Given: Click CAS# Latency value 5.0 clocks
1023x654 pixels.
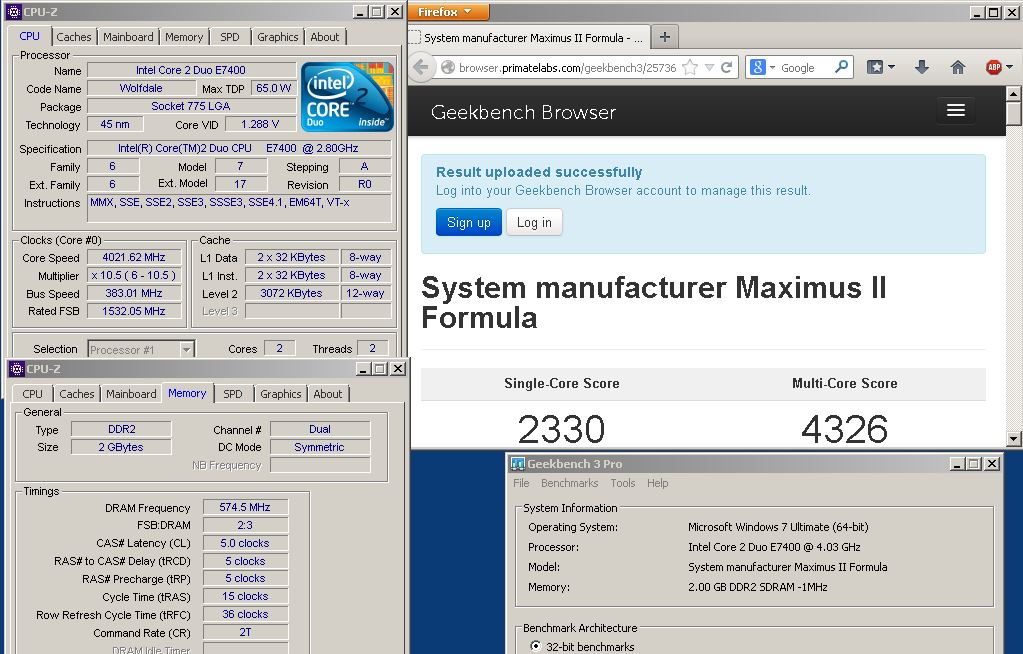Looking at the screenshot, I should pos(245,543).
